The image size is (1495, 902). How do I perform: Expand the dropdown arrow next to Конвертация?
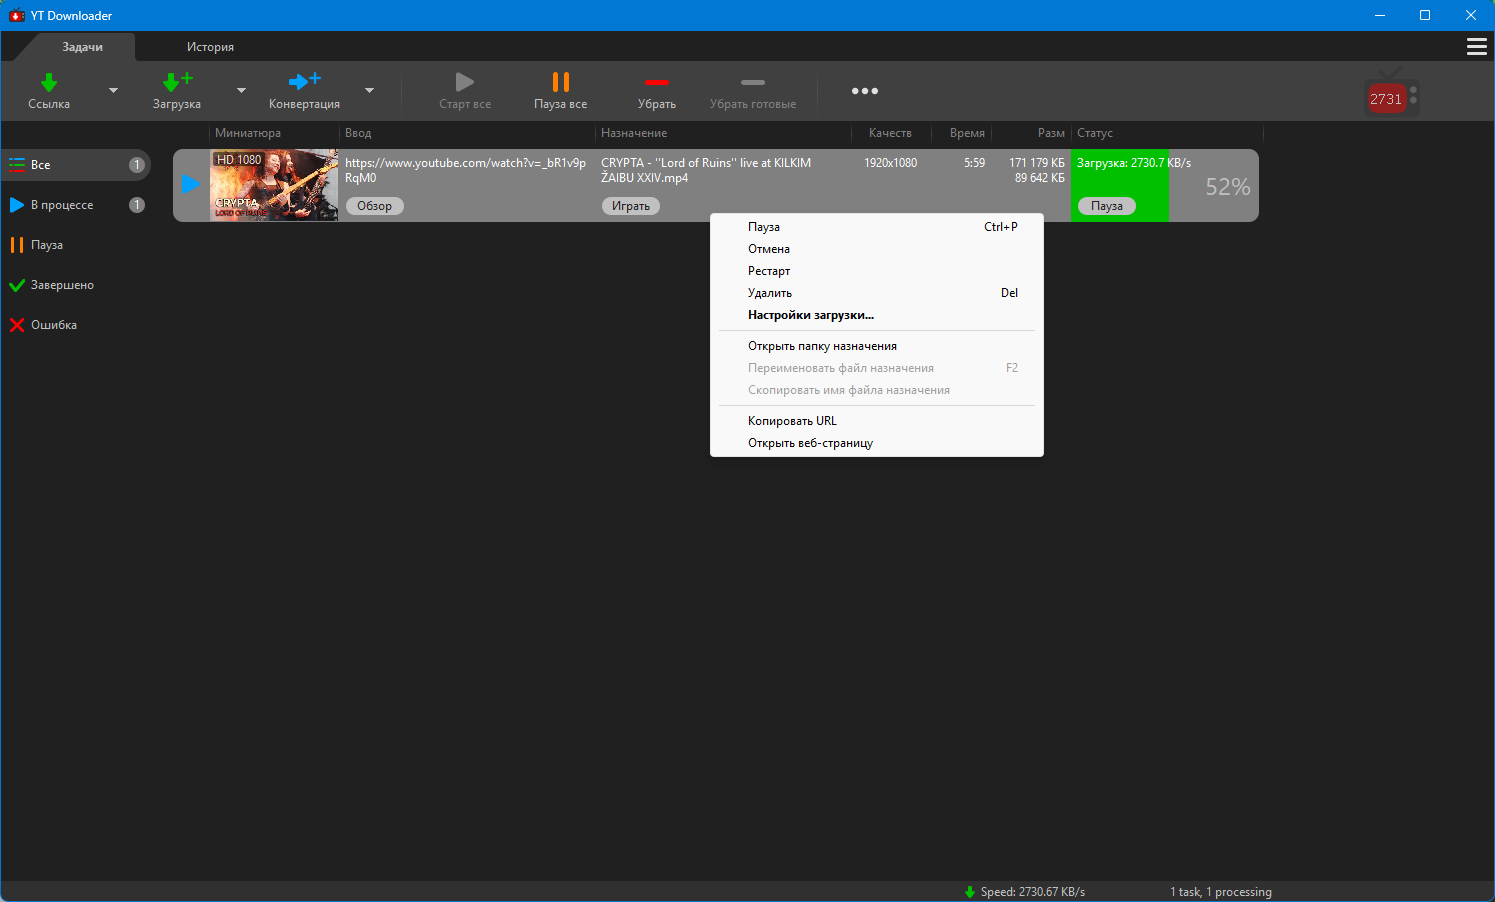pos(369,91)
